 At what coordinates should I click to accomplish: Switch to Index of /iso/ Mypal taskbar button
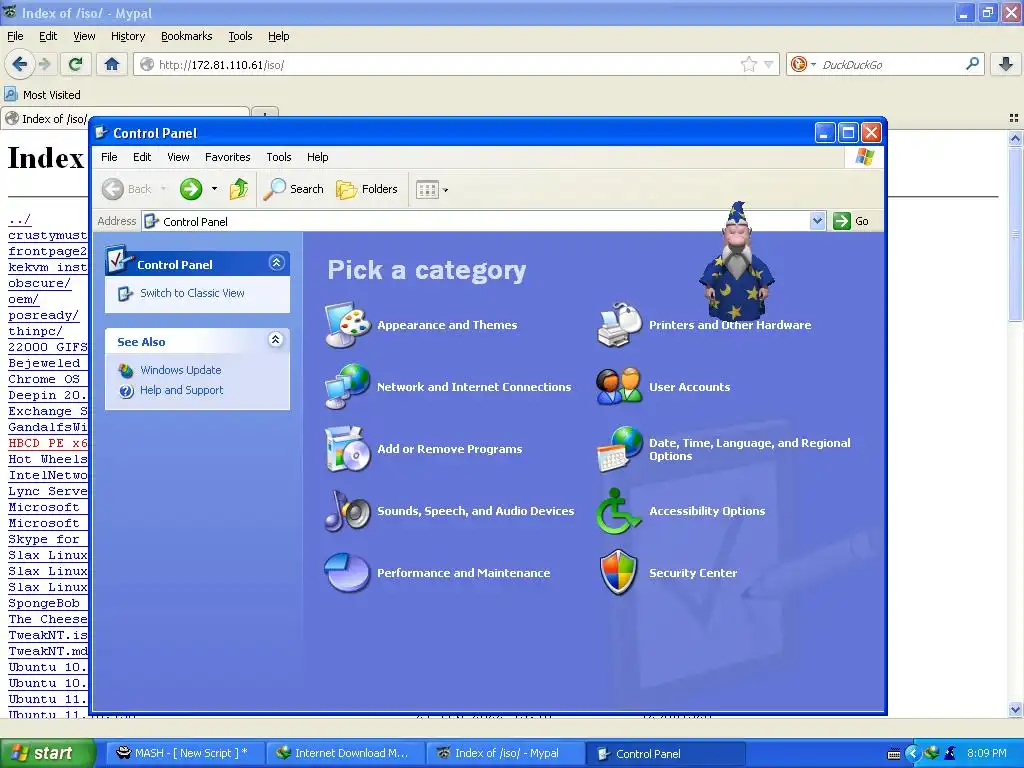coord(504,753)
